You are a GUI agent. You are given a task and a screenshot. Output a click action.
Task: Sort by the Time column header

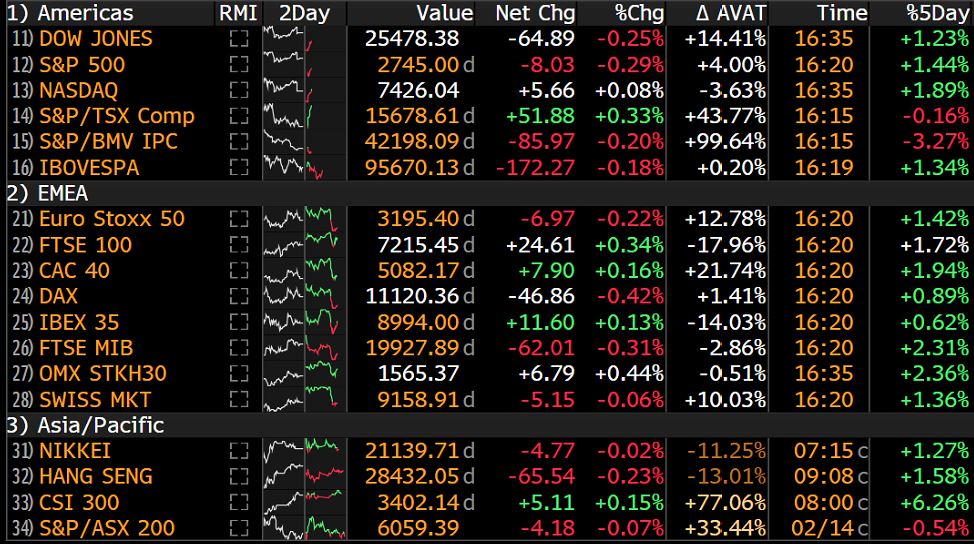coord(842,13)
